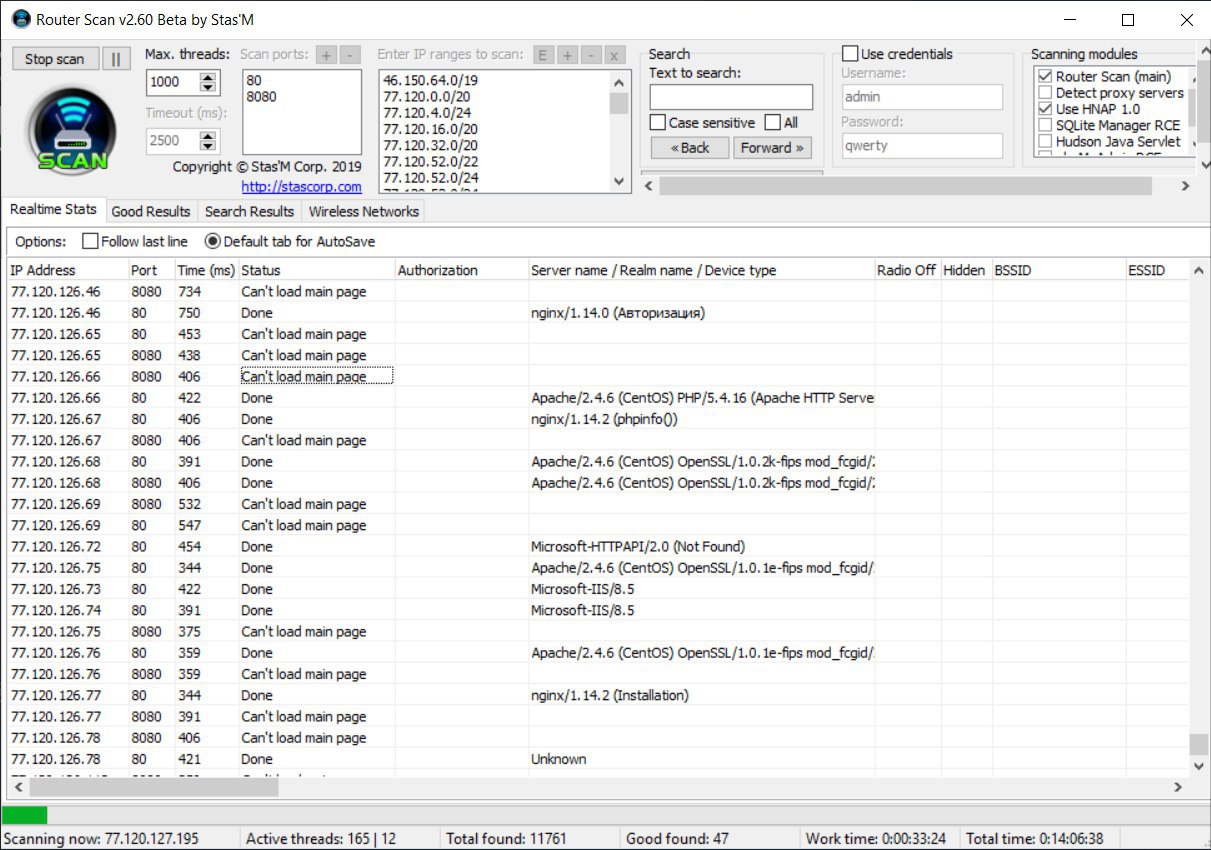
Task: Add an IP range with plus button
Action: click(567, 55)
